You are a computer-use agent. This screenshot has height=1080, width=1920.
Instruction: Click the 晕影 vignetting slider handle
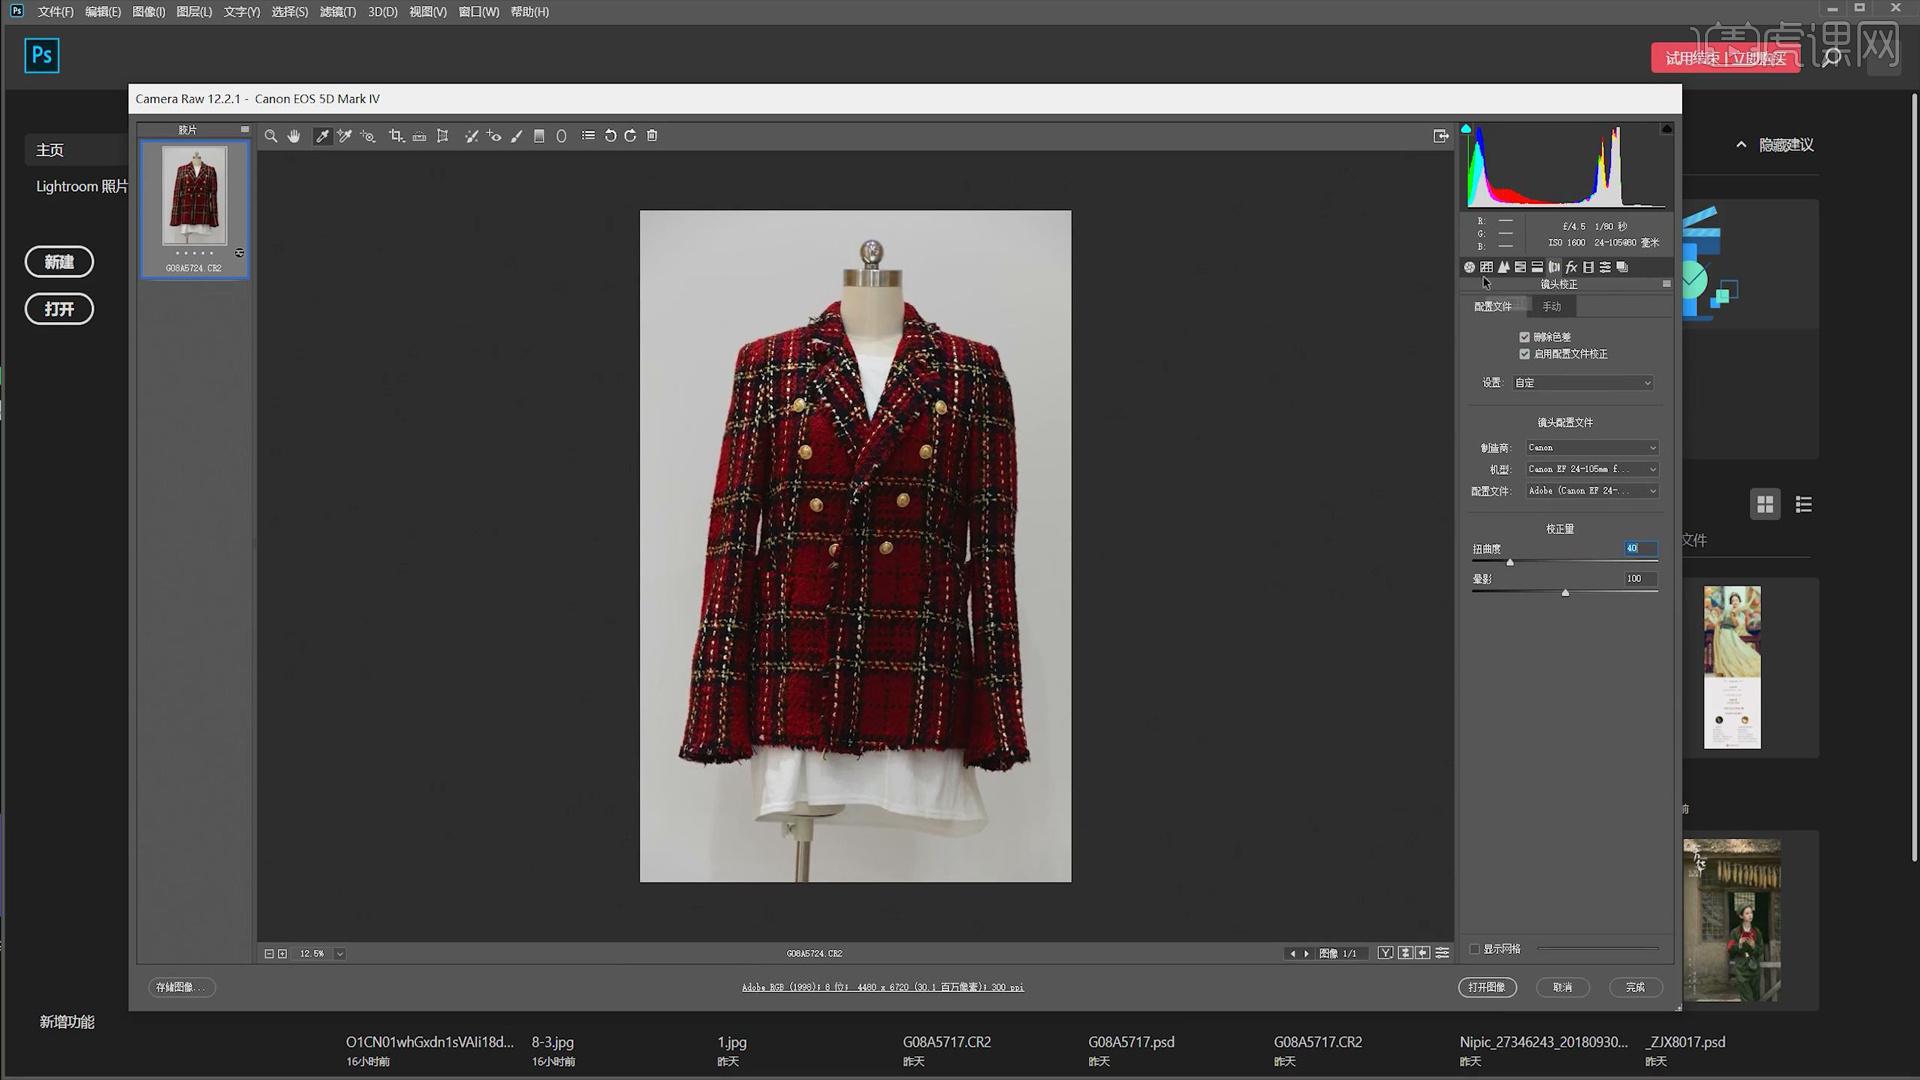[x=1565, y=593]
